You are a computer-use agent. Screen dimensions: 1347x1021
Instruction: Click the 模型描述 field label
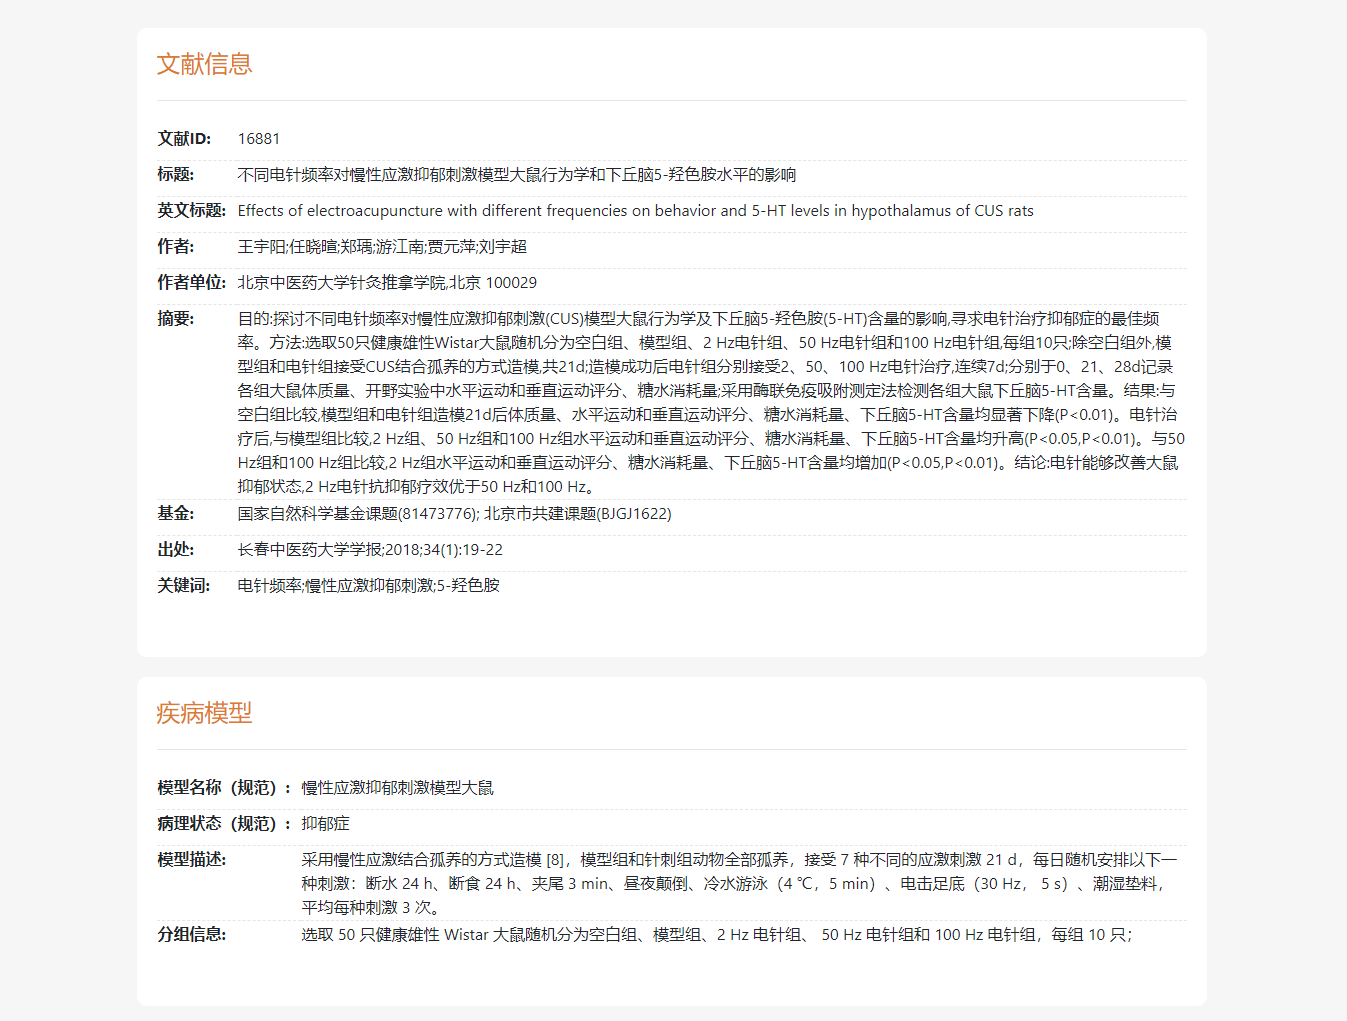tap(192, 860)
